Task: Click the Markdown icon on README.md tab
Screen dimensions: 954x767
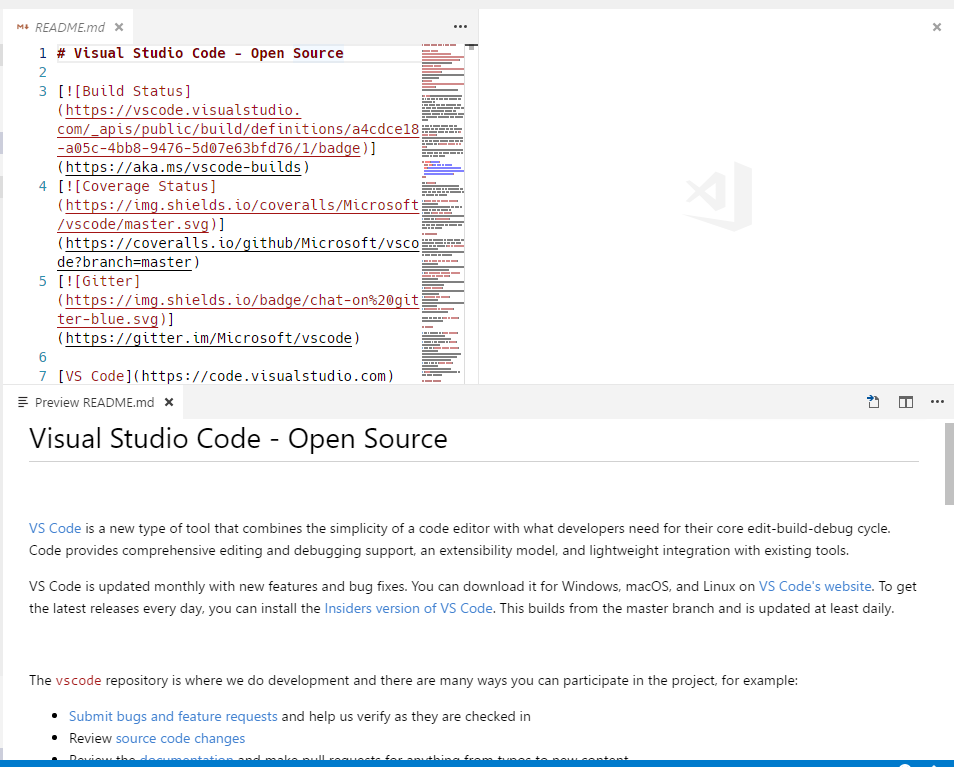Action: [x=25, y=28]
